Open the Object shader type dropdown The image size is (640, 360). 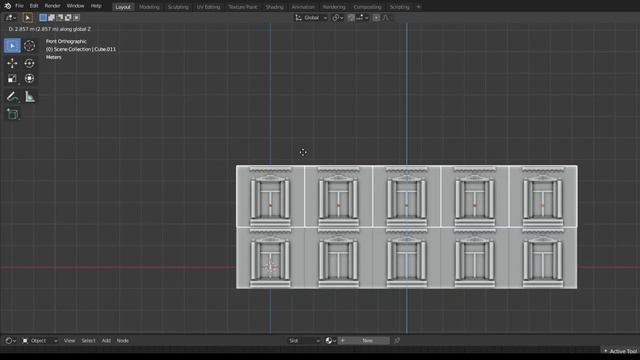(40, 340)
